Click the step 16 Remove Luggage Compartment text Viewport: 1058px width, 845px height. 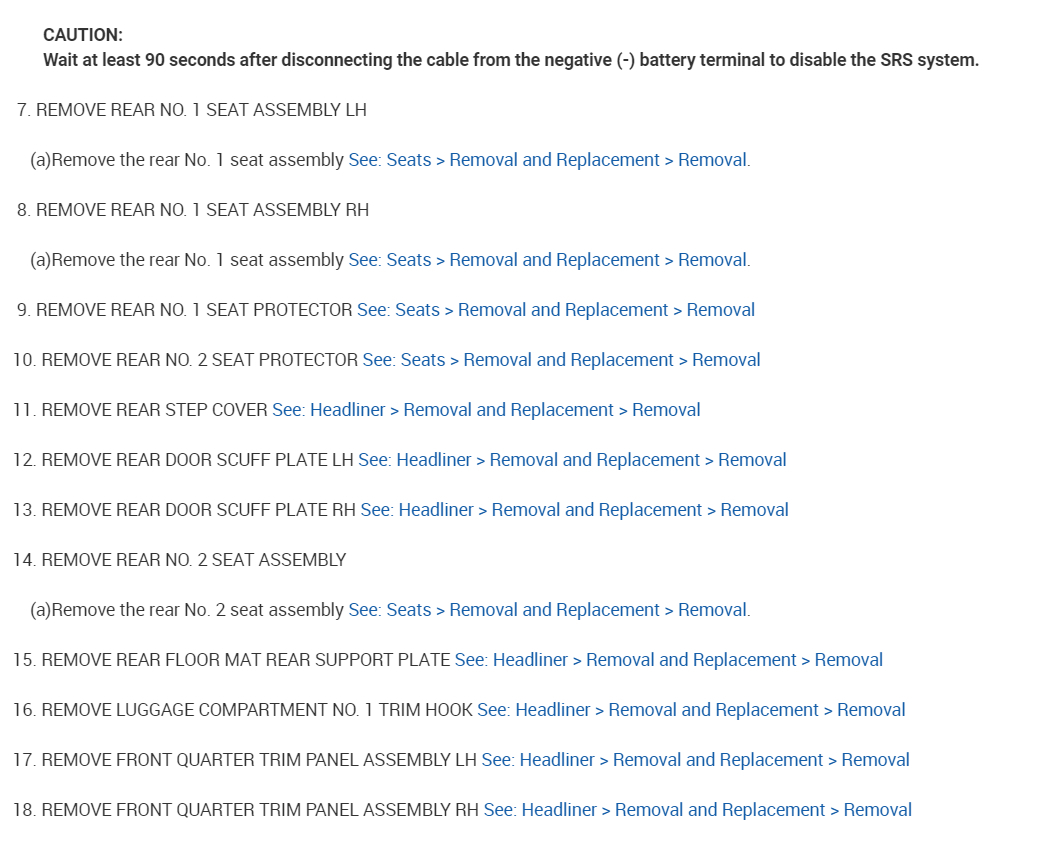click(243, 710)
